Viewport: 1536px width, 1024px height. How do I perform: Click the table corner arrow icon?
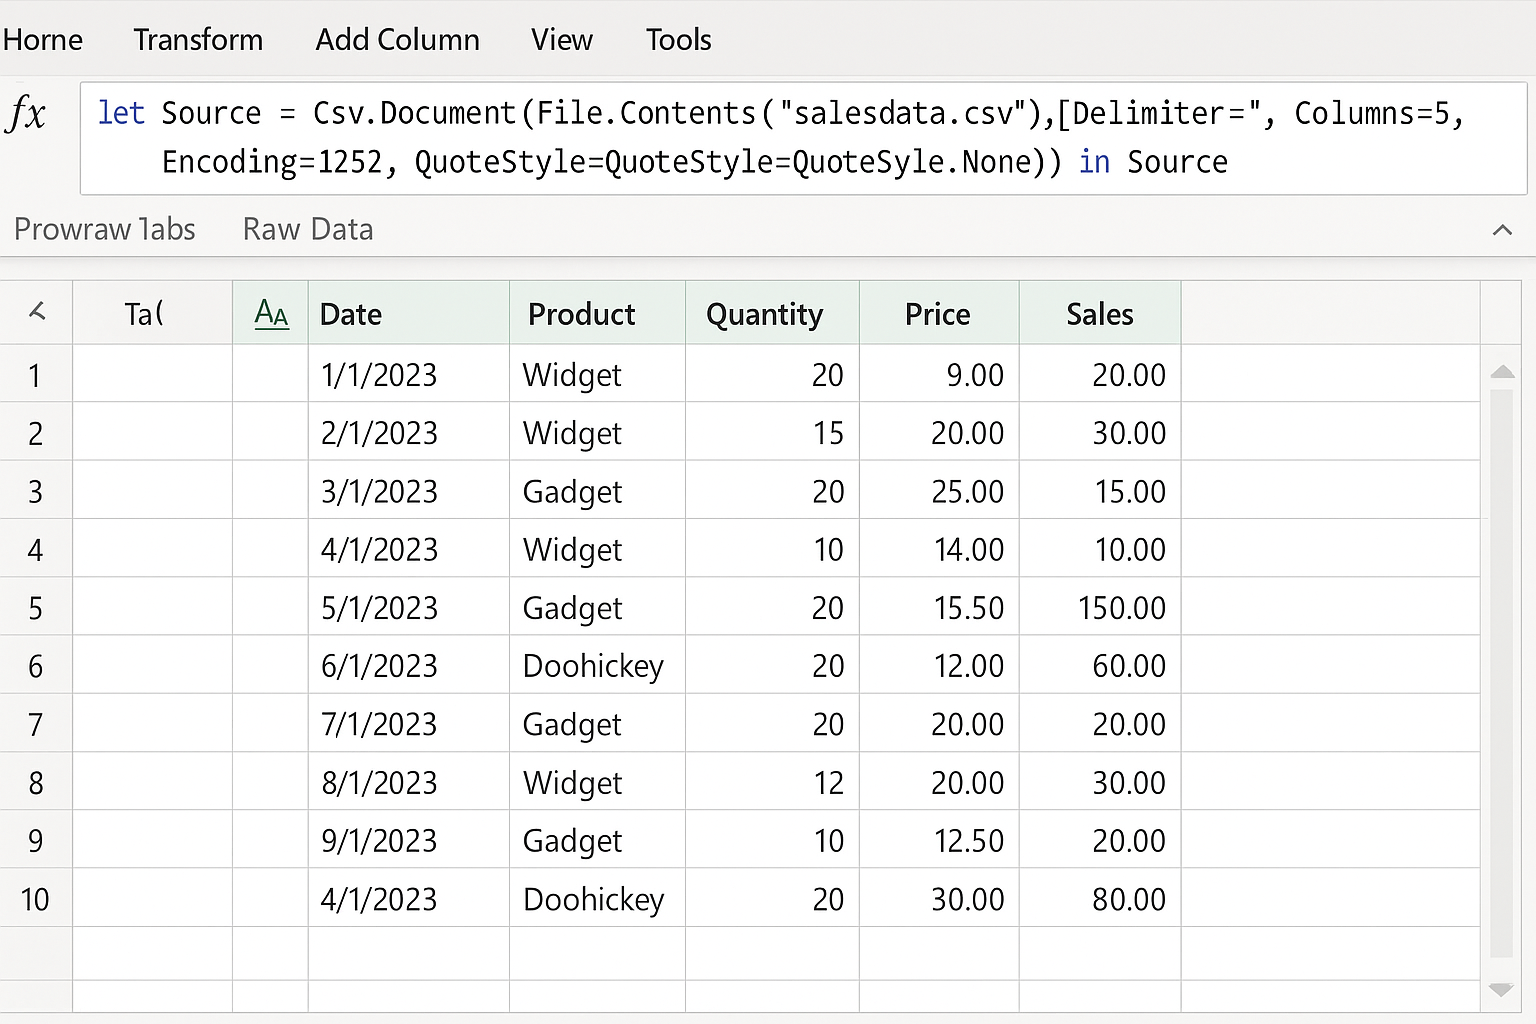(x=37, y=312)
